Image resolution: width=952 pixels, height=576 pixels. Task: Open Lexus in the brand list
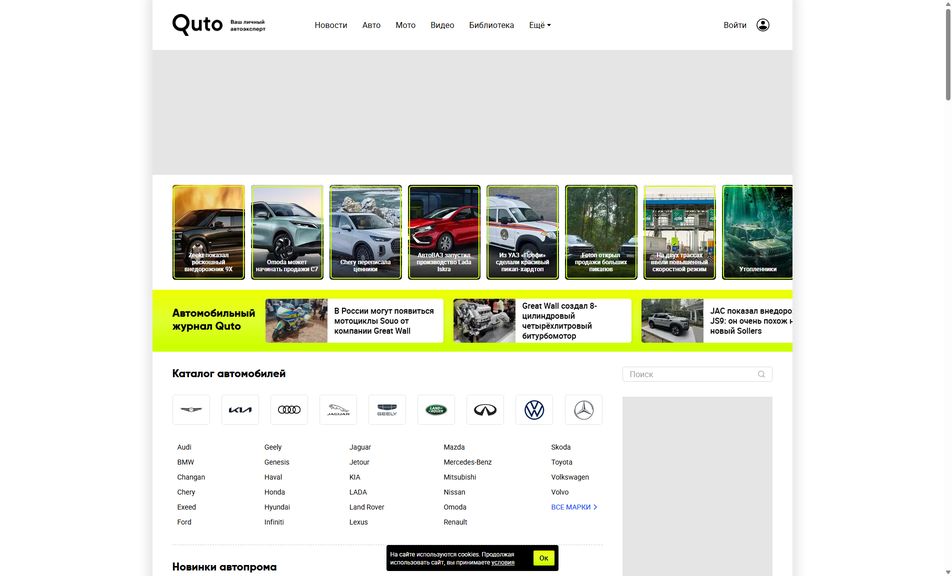tap(358, 523)
